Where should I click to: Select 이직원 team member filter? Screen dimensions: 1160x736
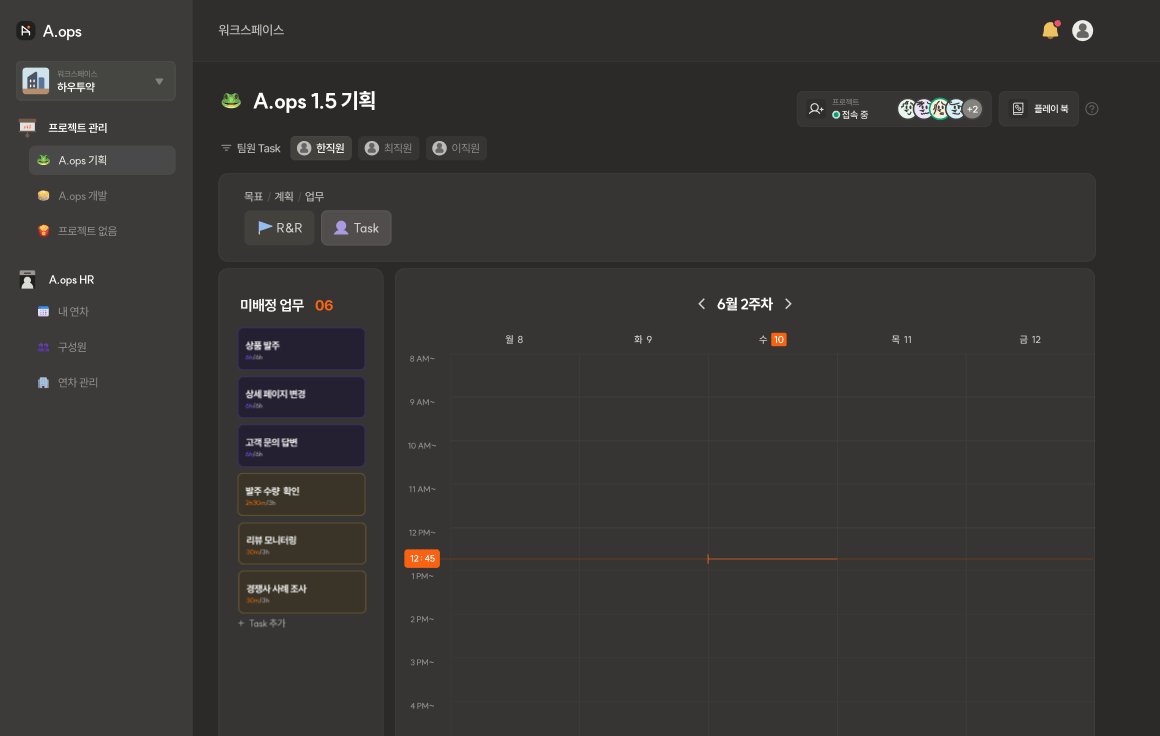[x=456, y=148]
